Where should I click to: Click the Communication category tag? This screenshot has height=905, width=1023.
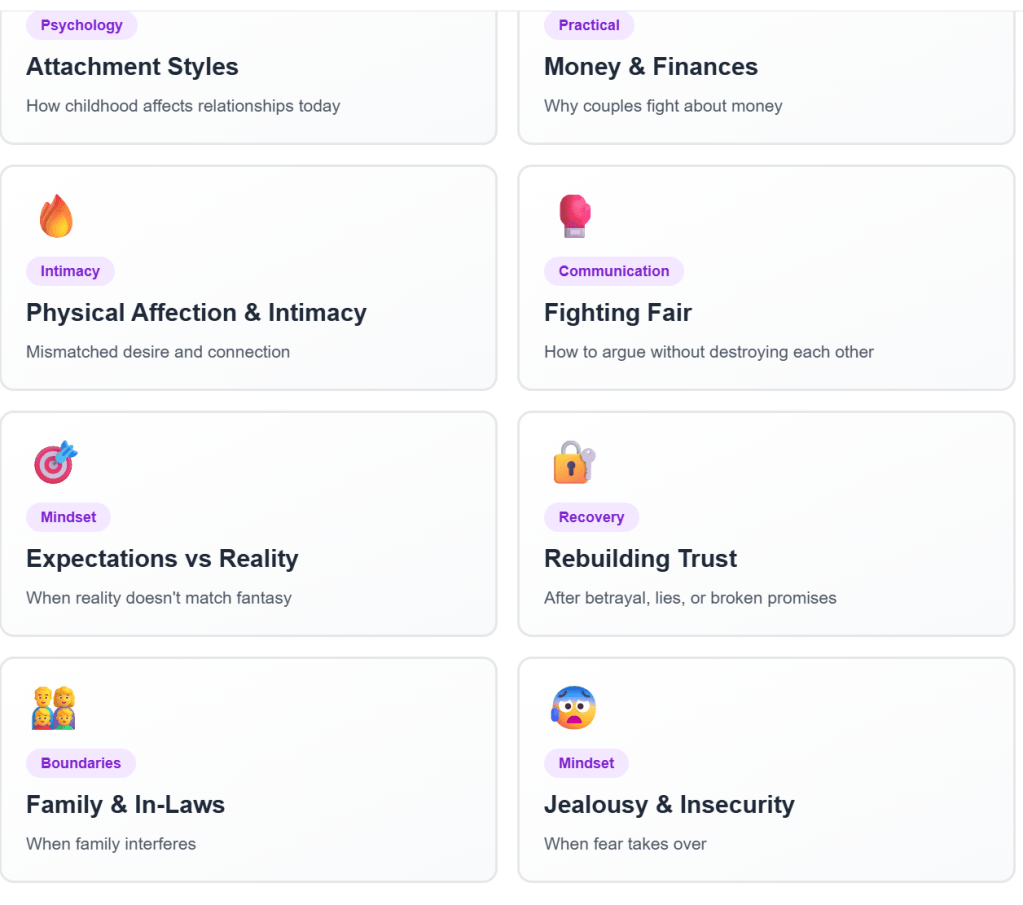click(x=614, y=271)
